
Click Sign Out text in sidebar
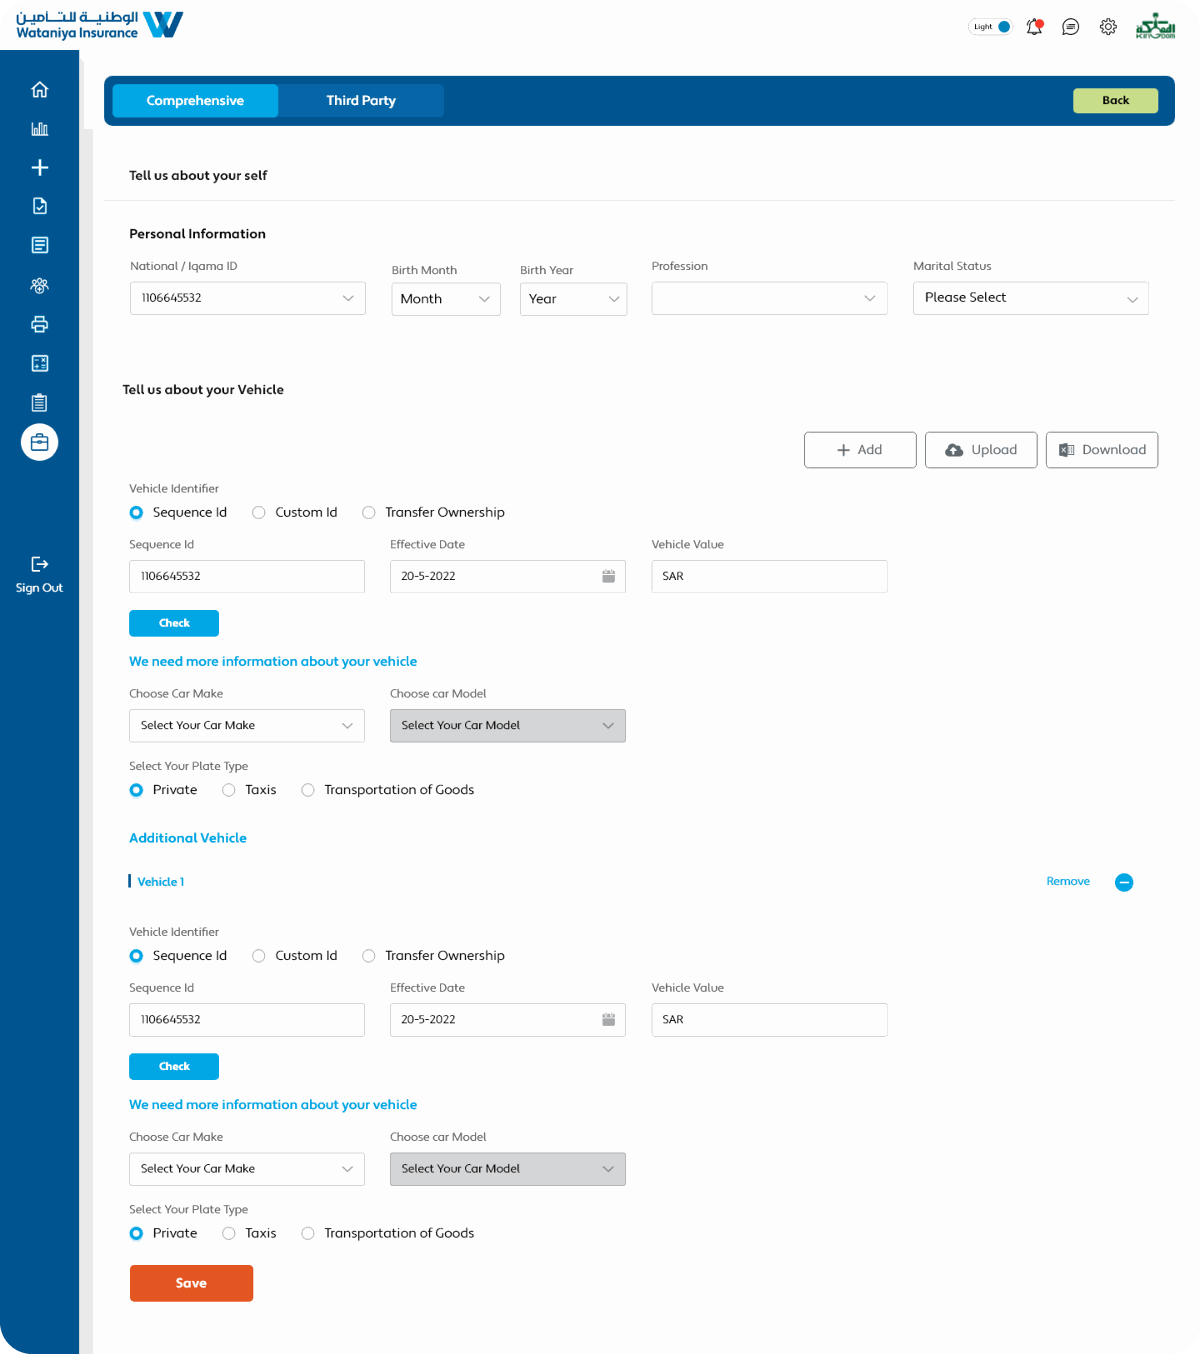click(39, 588)
